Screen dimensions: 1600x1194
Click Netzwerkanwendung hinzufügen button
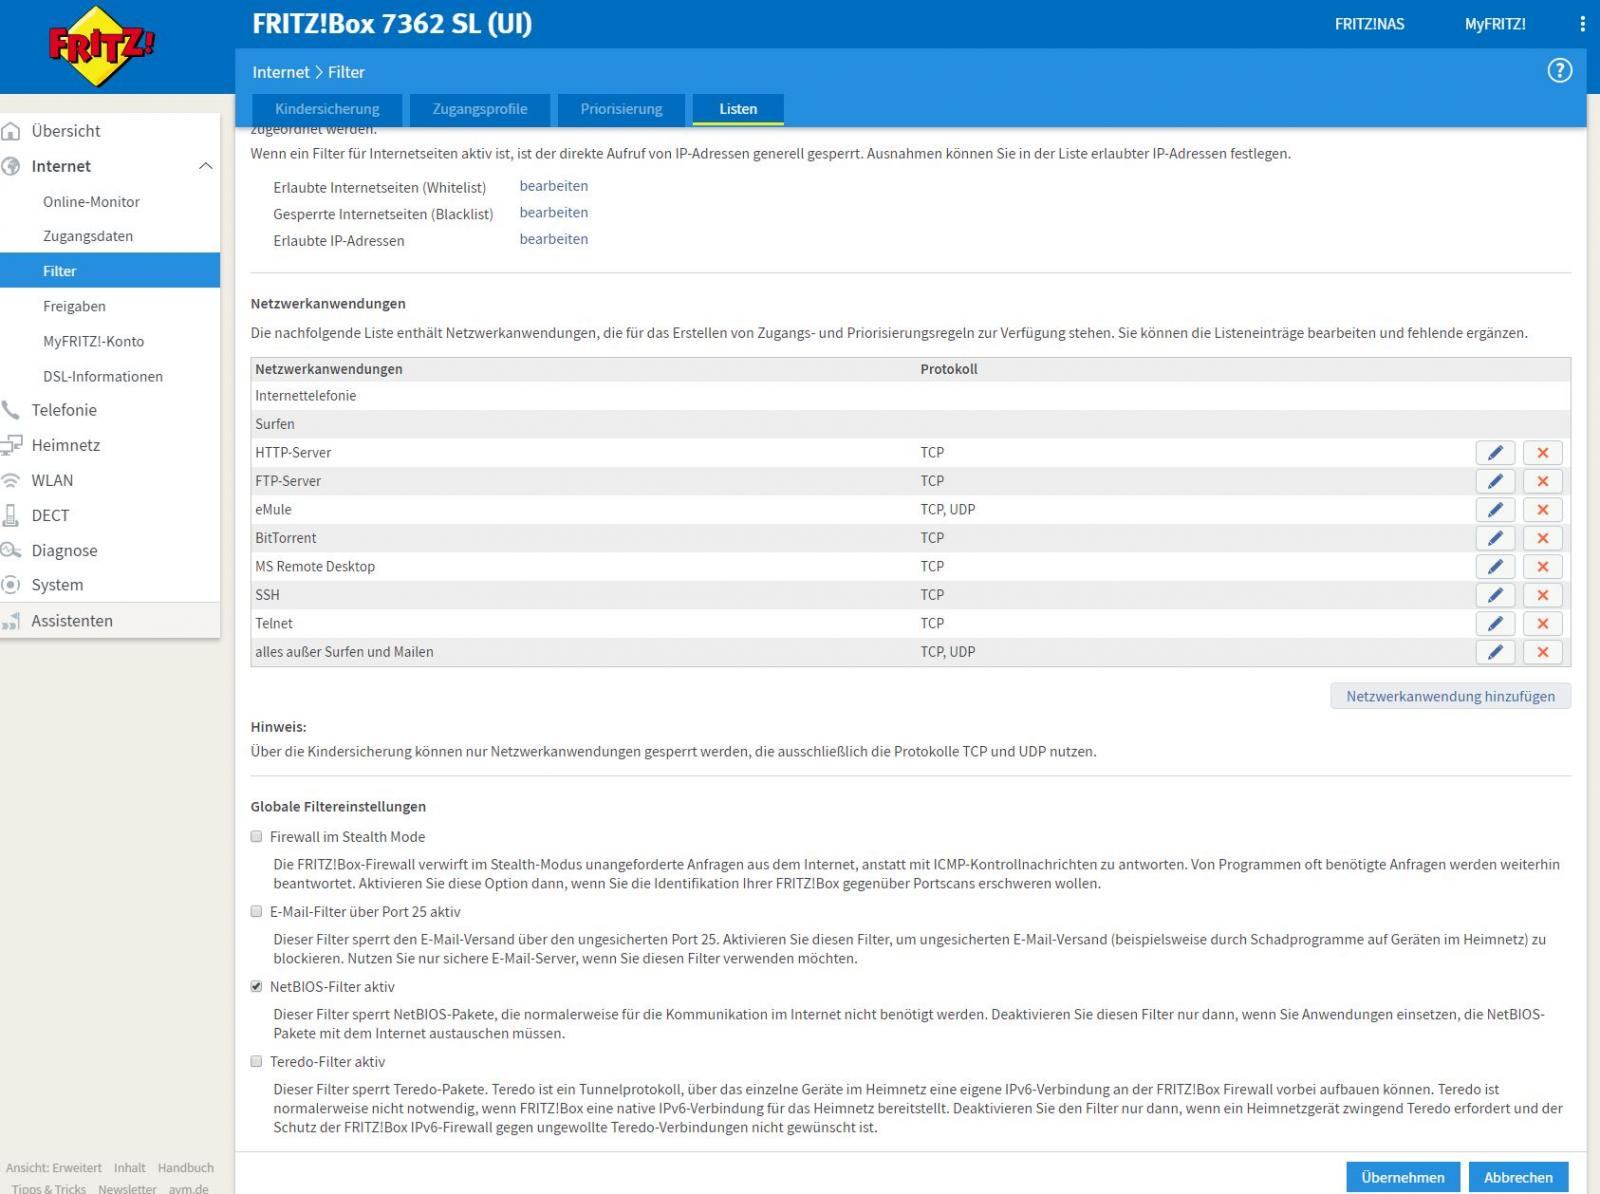[x=1450, y=696]
